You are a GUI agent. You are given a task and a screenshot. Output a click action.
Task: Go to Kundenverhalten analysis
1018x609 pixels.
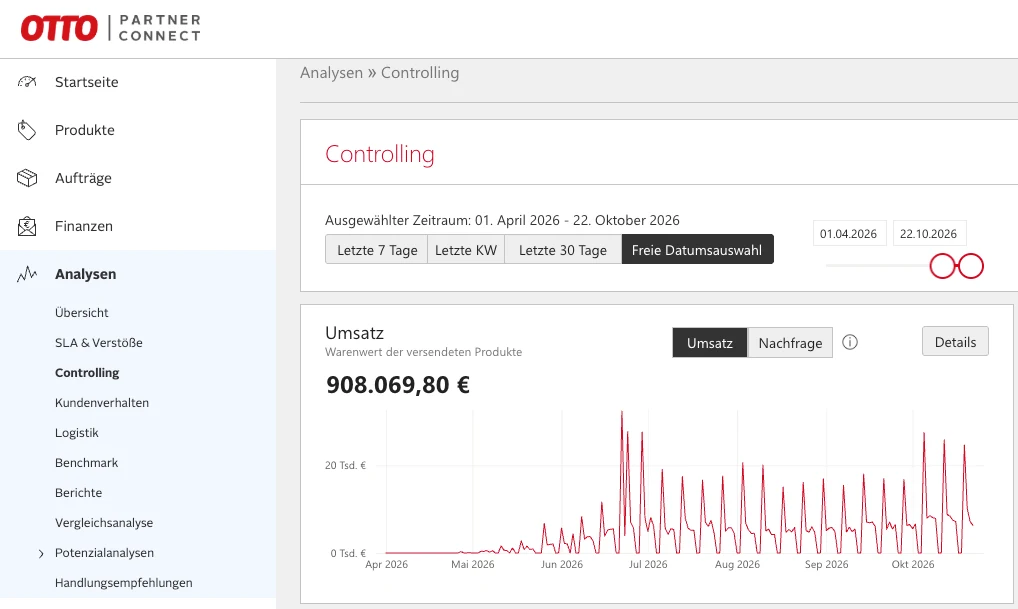click(102, 403)
